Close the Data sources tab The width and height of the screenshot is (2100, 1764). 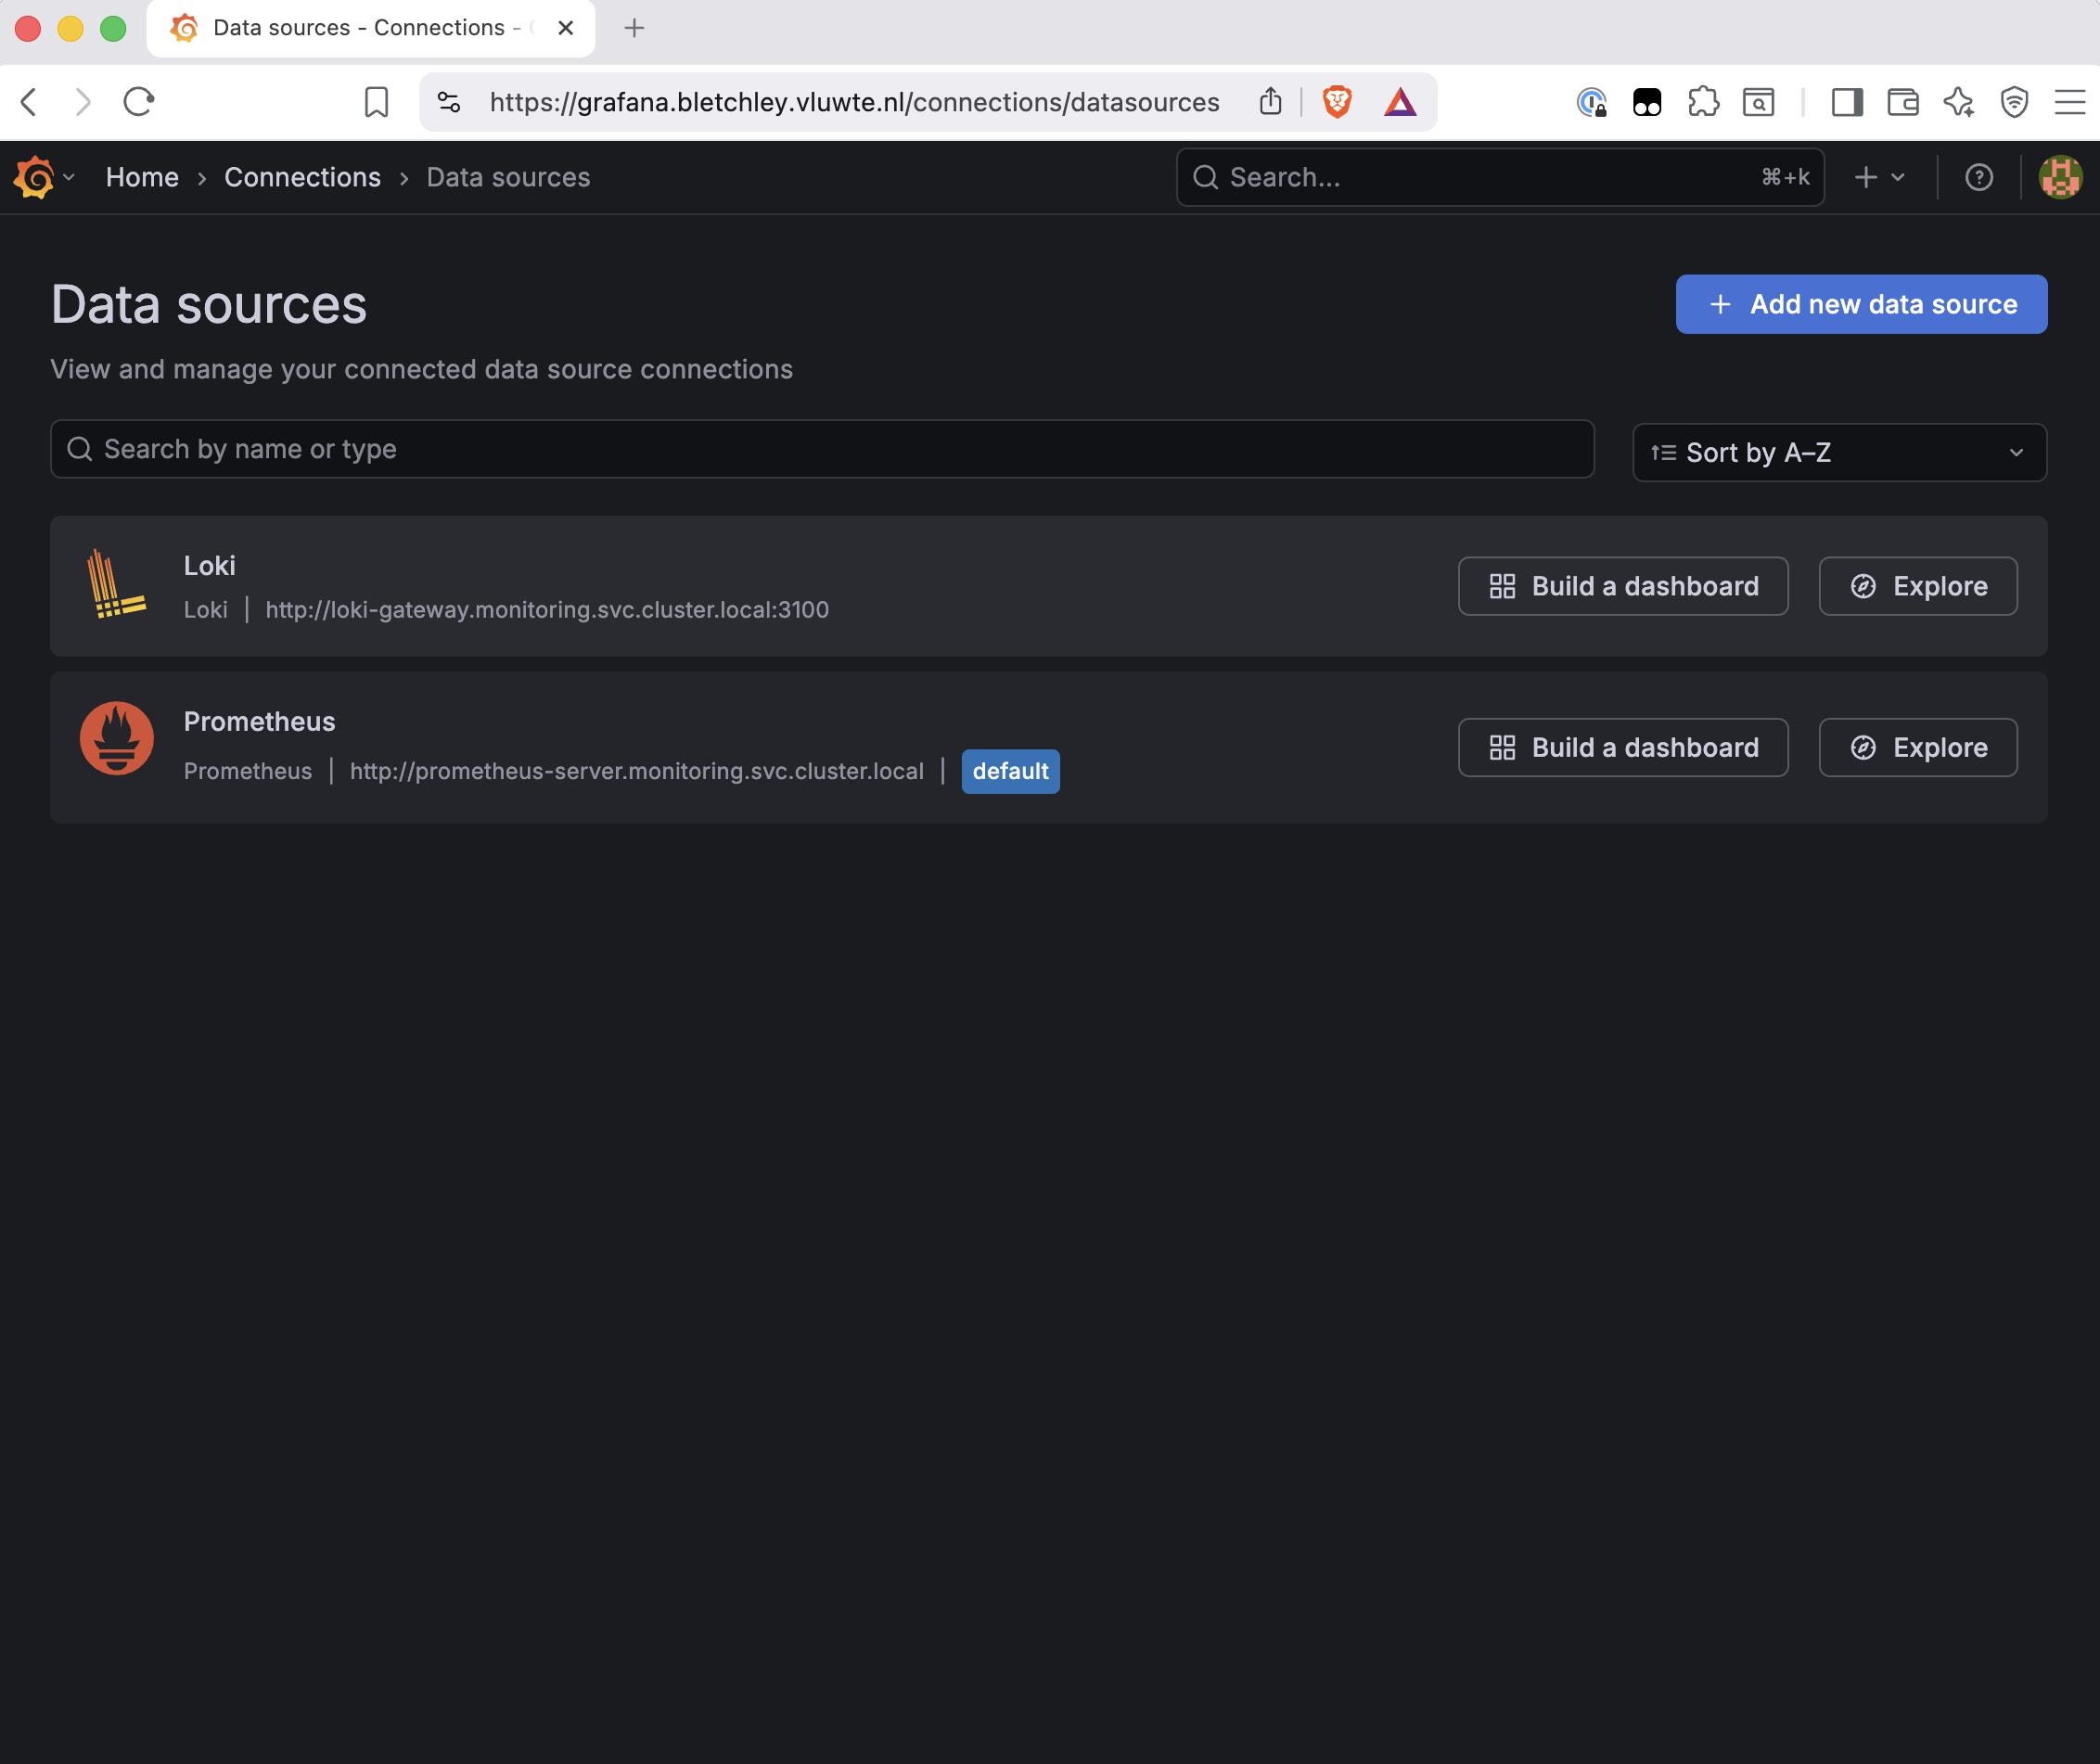point(566,28)
